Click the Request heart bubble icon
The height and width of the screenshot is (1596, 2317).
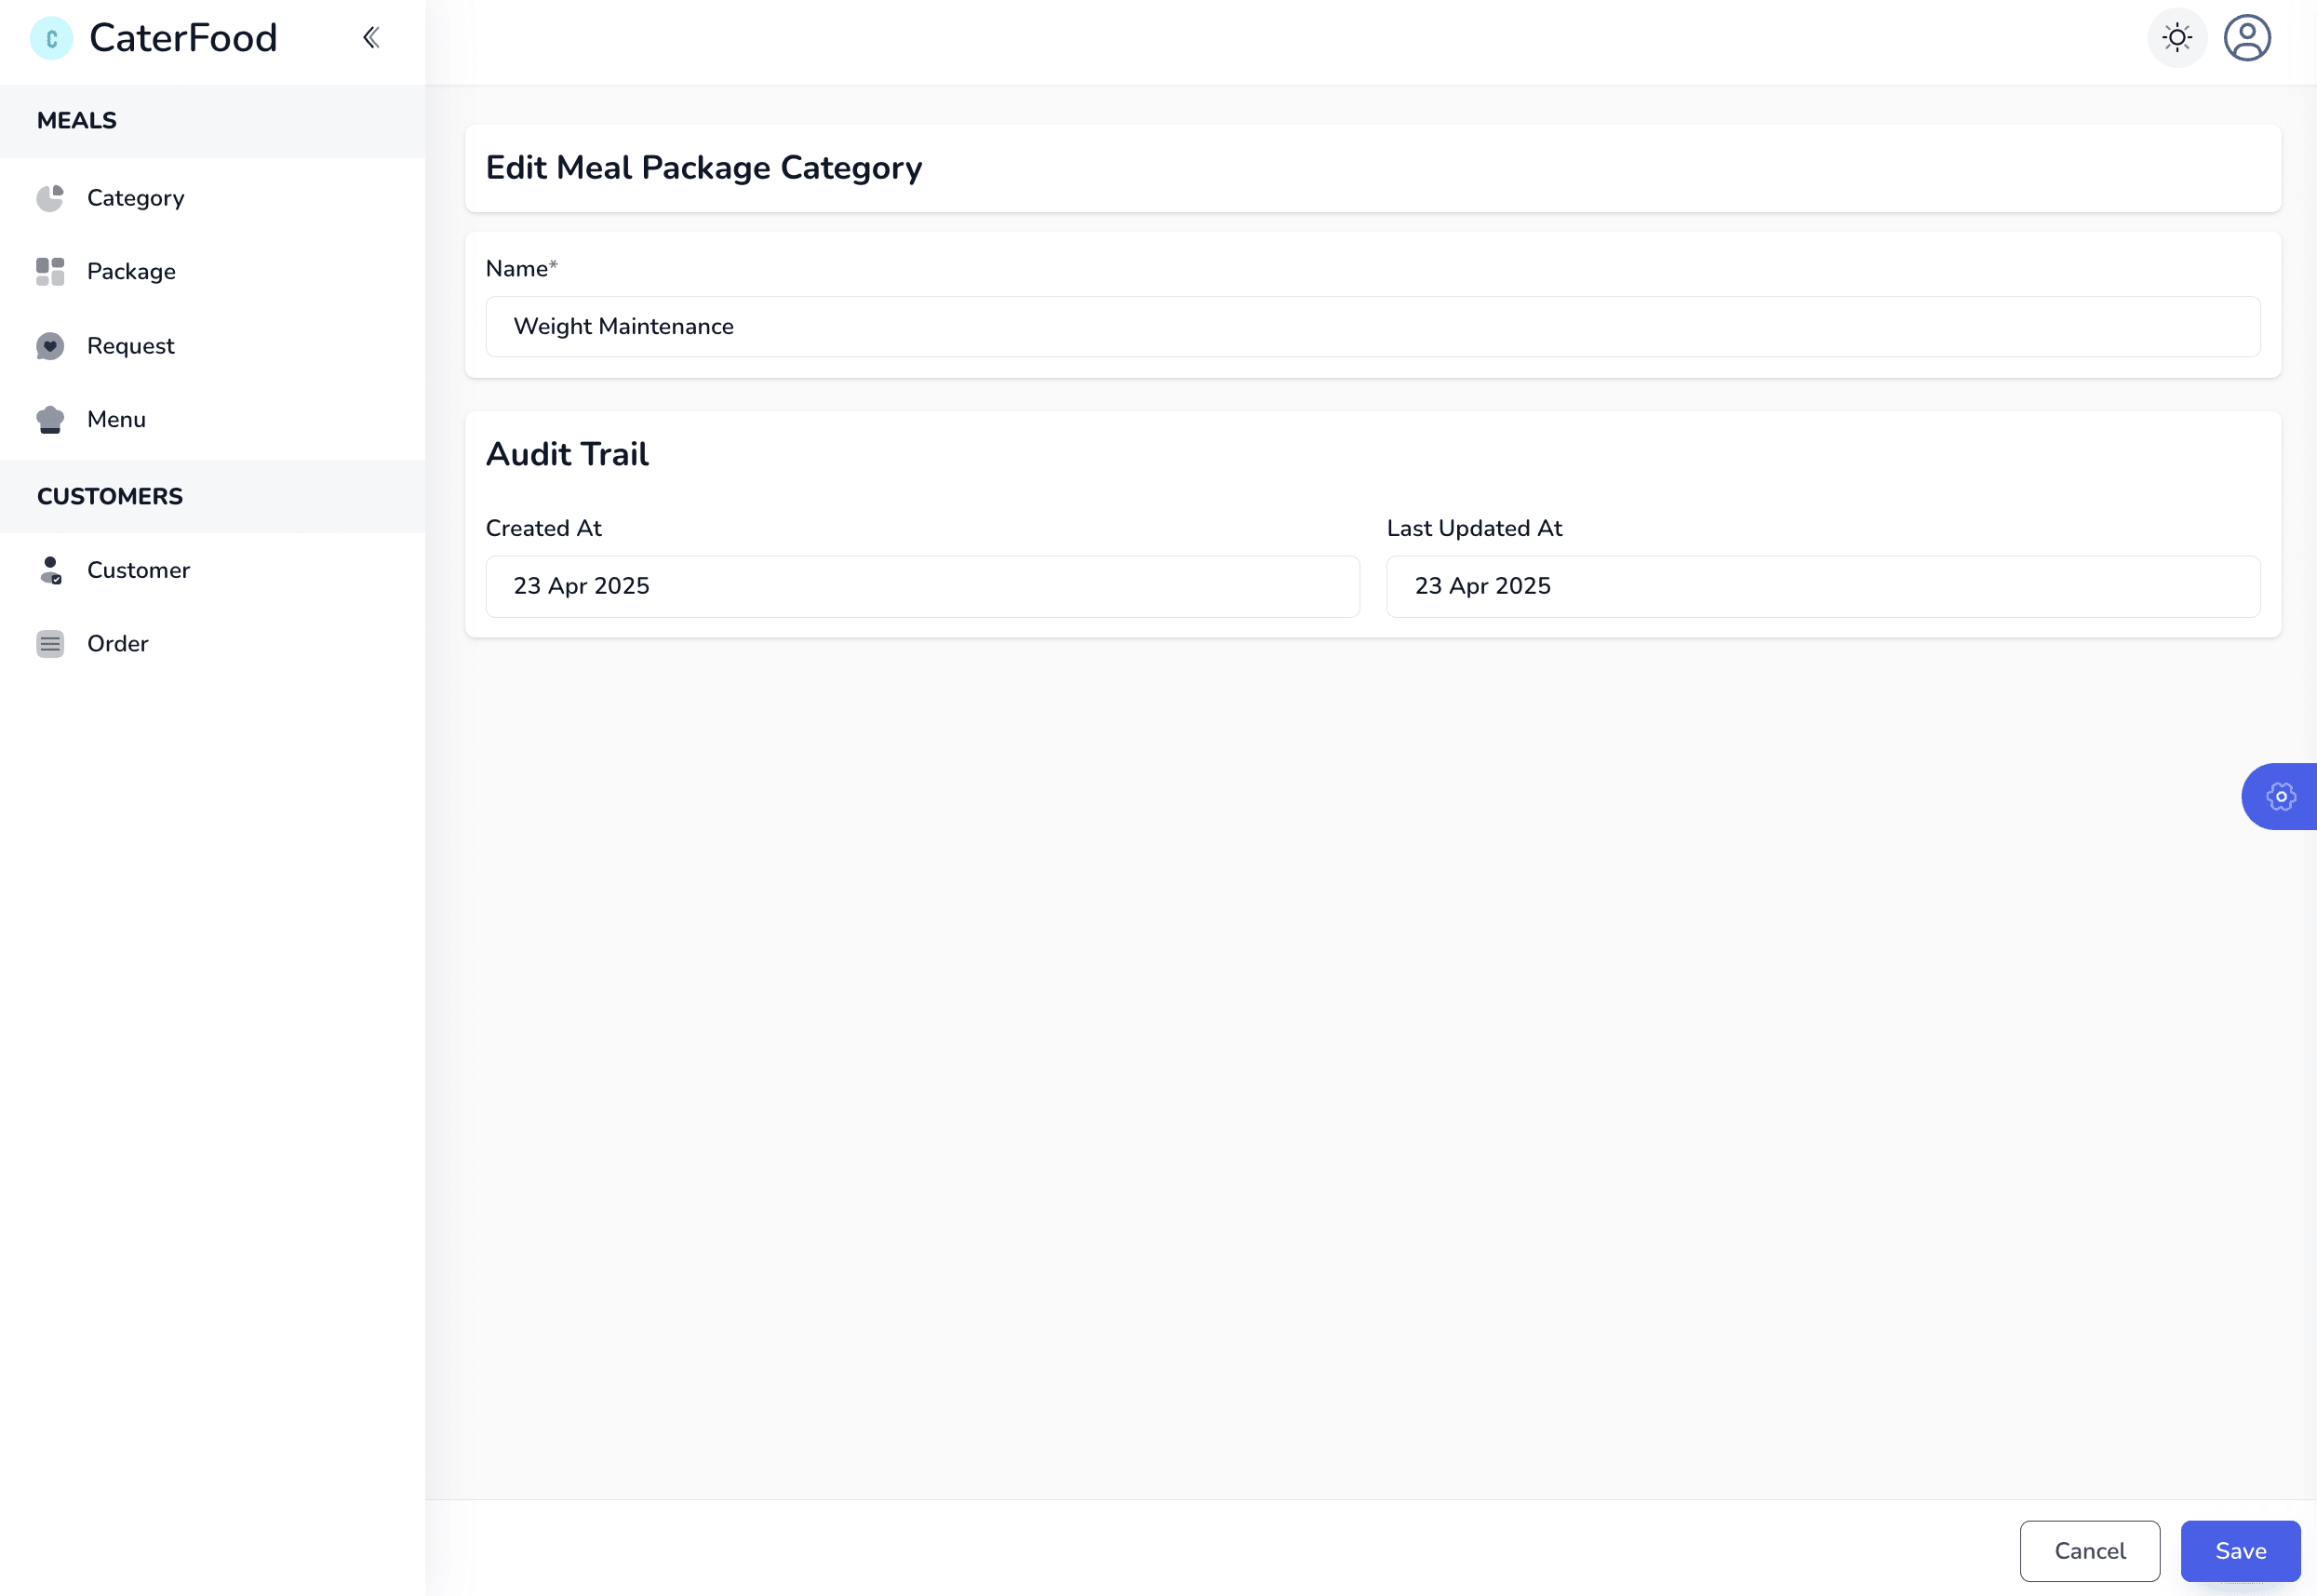coord(50,346)
